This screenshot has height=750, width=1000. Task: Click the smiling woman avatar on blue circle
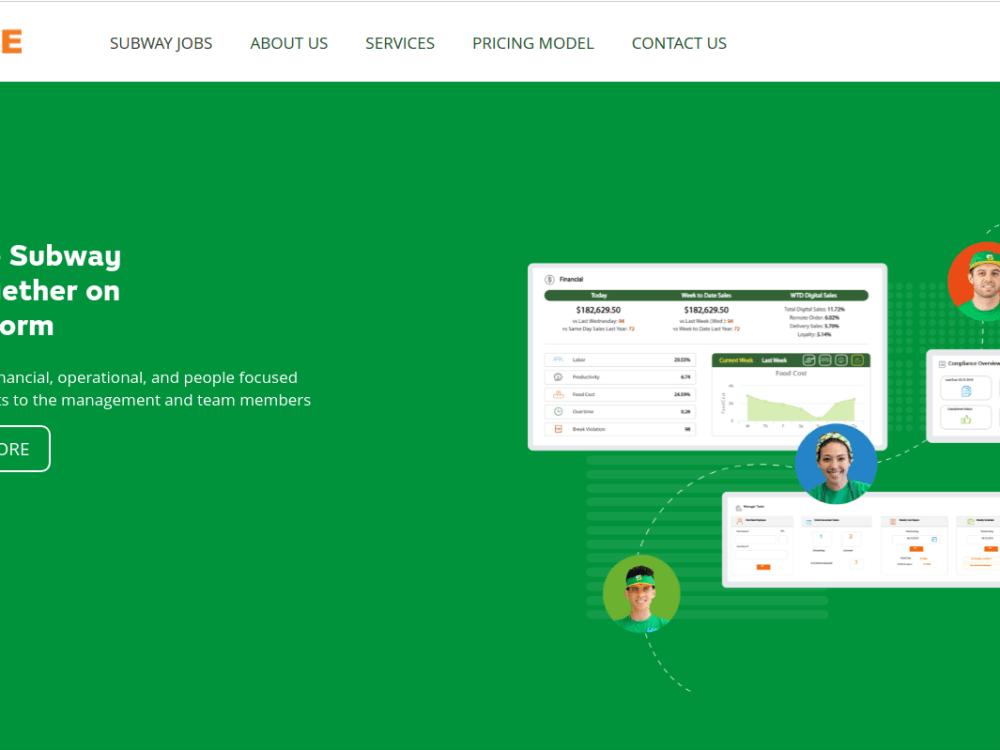coord(835,464)
